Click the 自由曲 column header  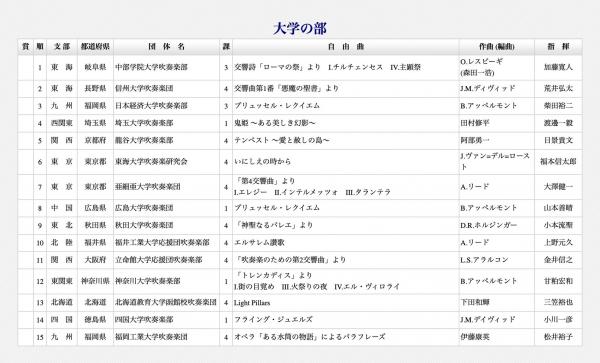(x=346, y=47)
